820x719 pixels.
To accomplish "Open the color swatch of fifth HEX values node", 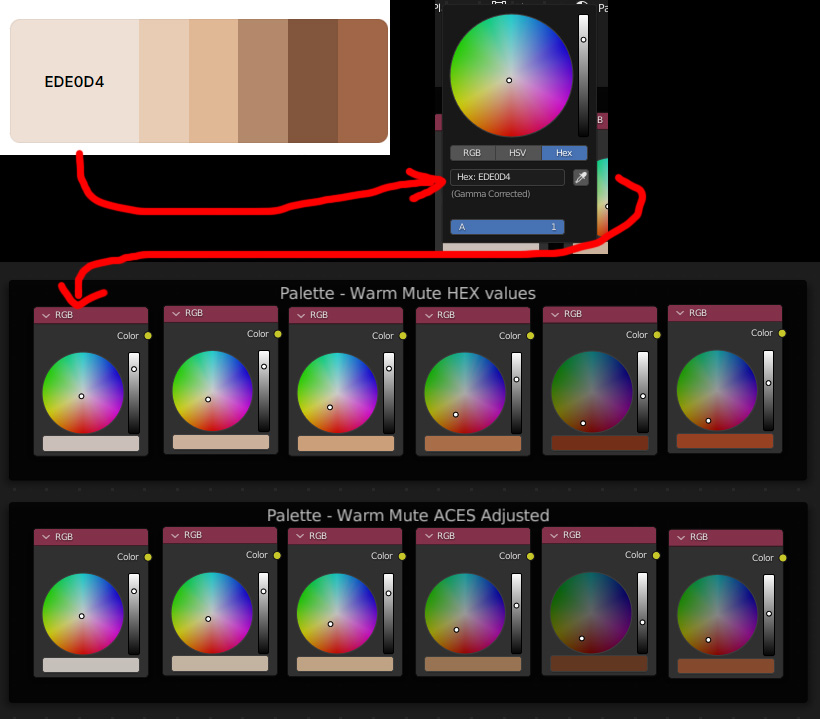I will click(x=600, y=443).
